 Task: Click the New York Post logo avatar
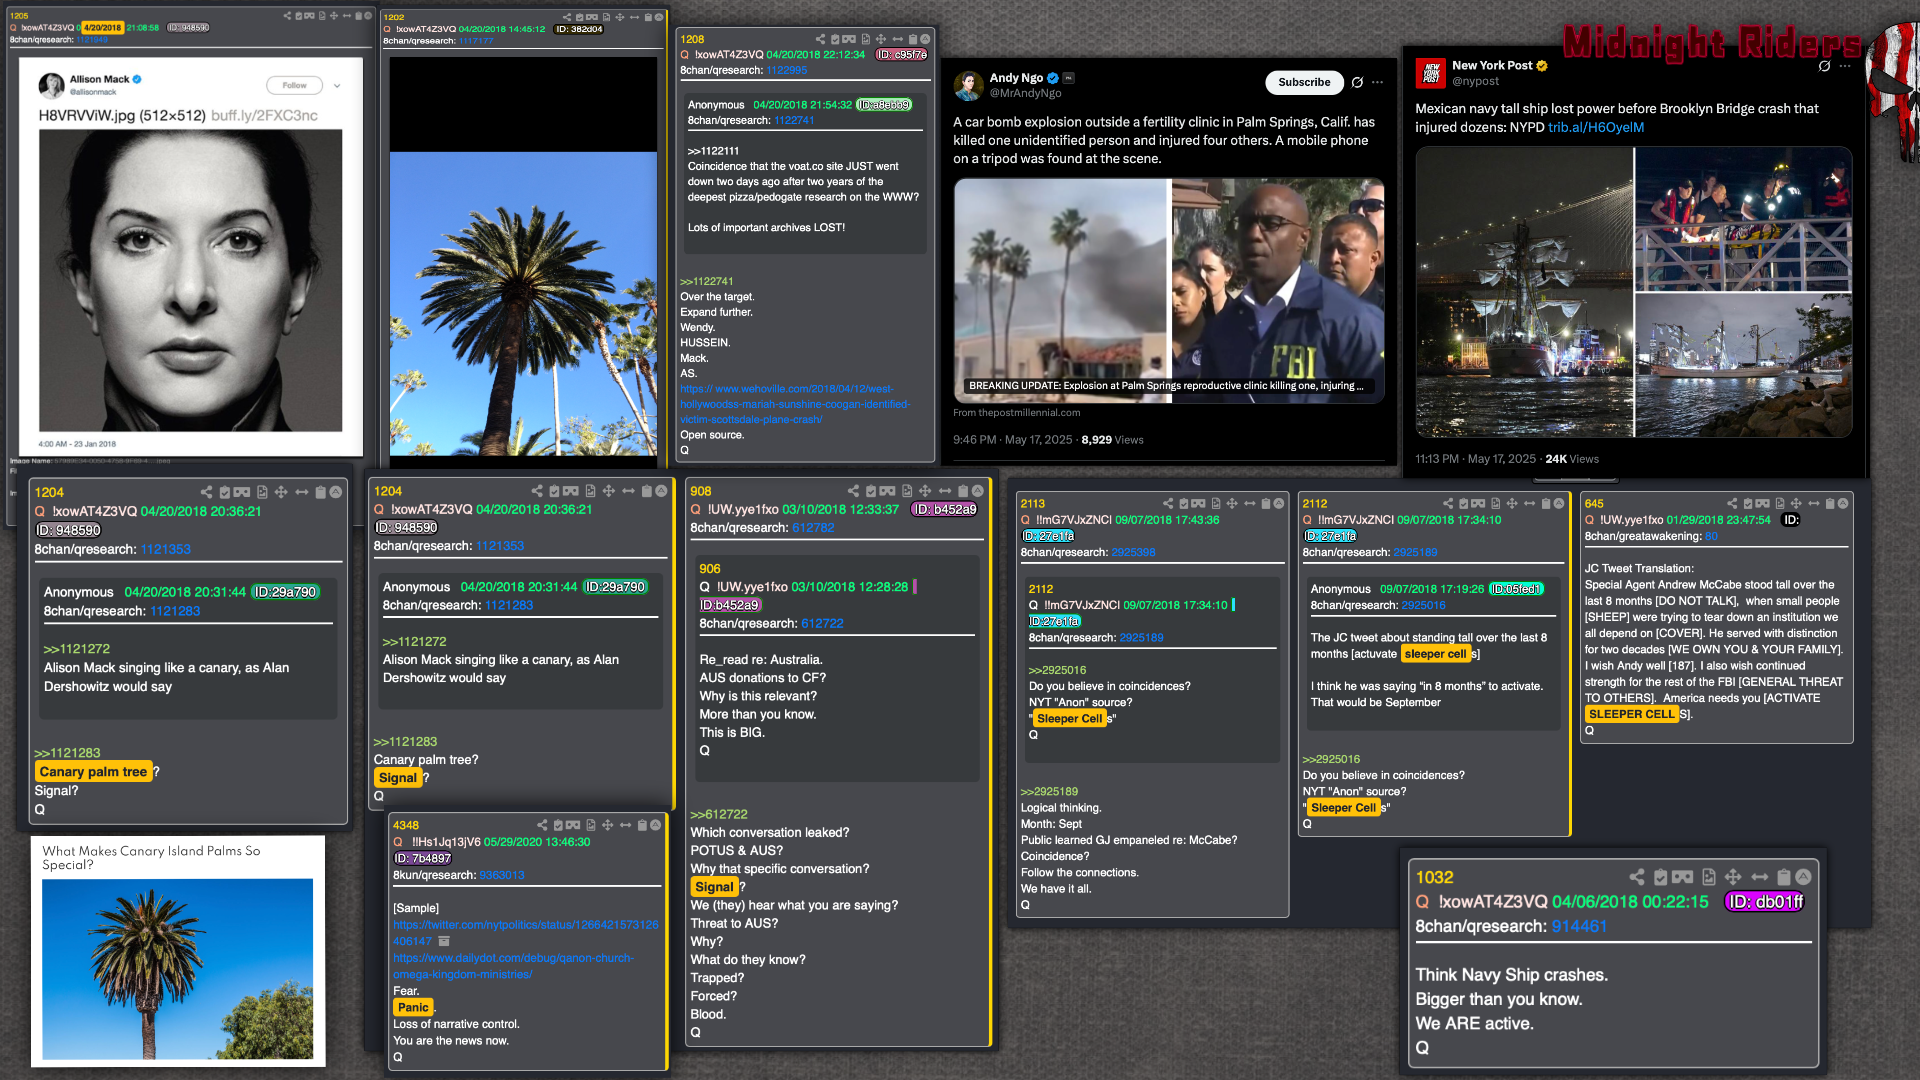(1430, 72)
